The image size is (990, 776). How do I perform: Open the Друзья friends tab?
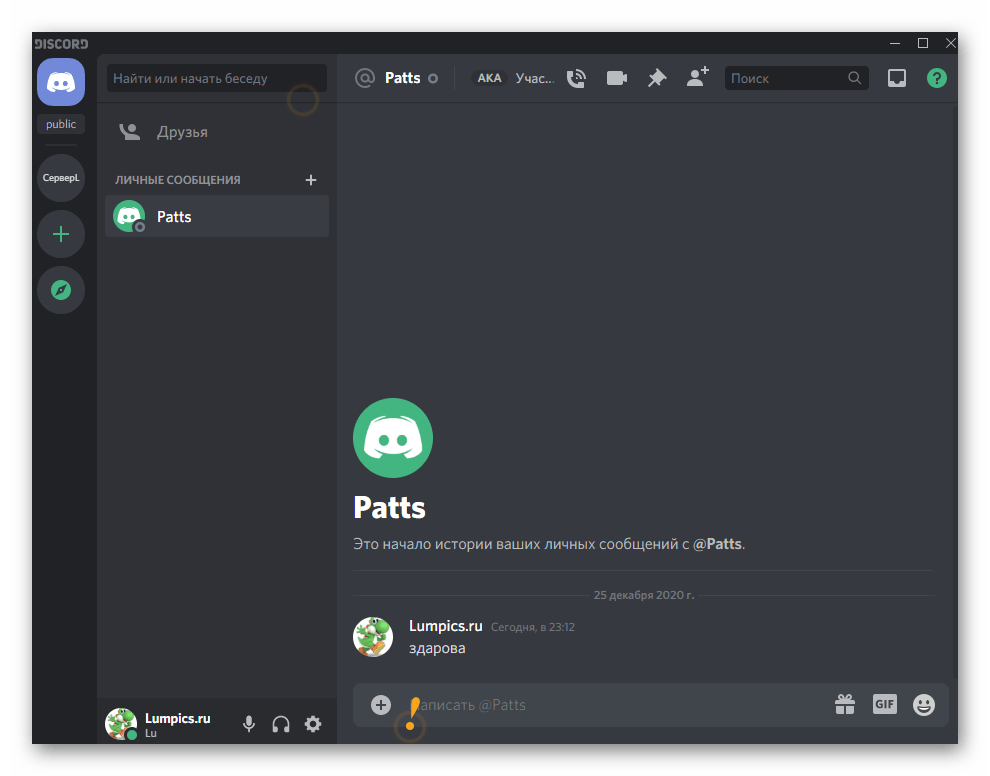click(181, 132)
